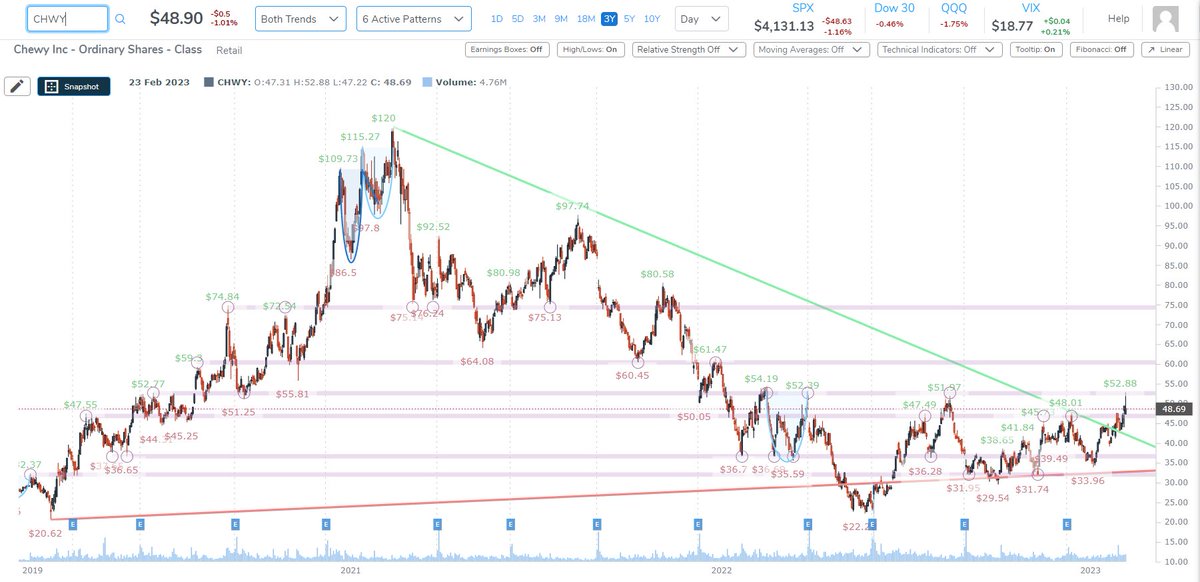Click the pivot circle below the $47.55 label
Screen dimensions: 1200x582
pyautogui.click(x=87, y=417)
